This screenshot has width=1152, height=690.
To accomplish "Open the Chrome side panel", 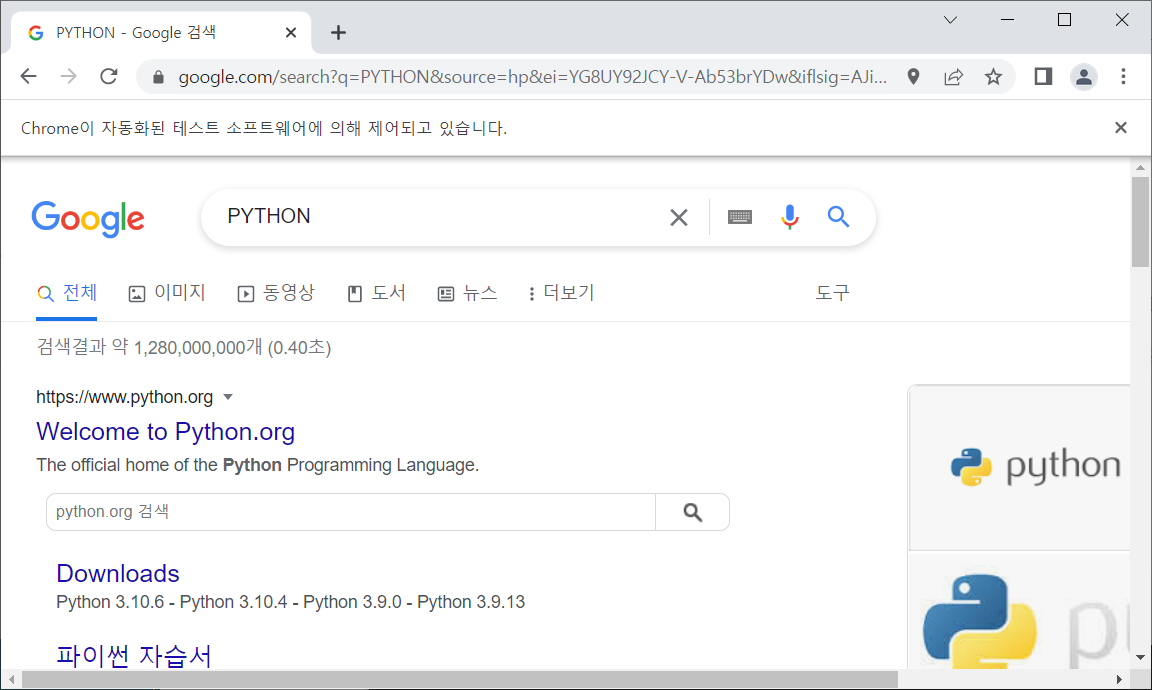I will click(1043, 76).
